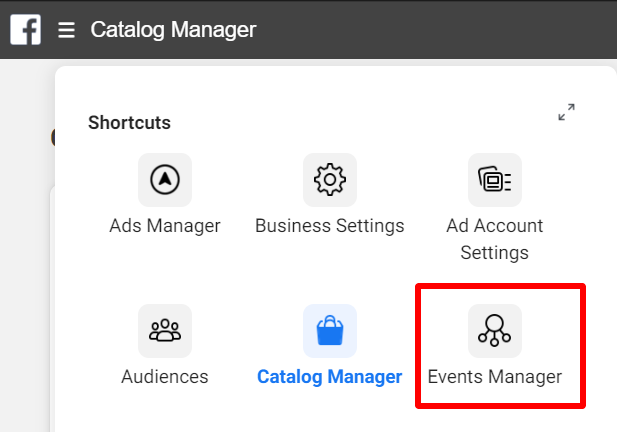Open the Events Manager node icon
The image size is (617, 432).
click(495, 331)
